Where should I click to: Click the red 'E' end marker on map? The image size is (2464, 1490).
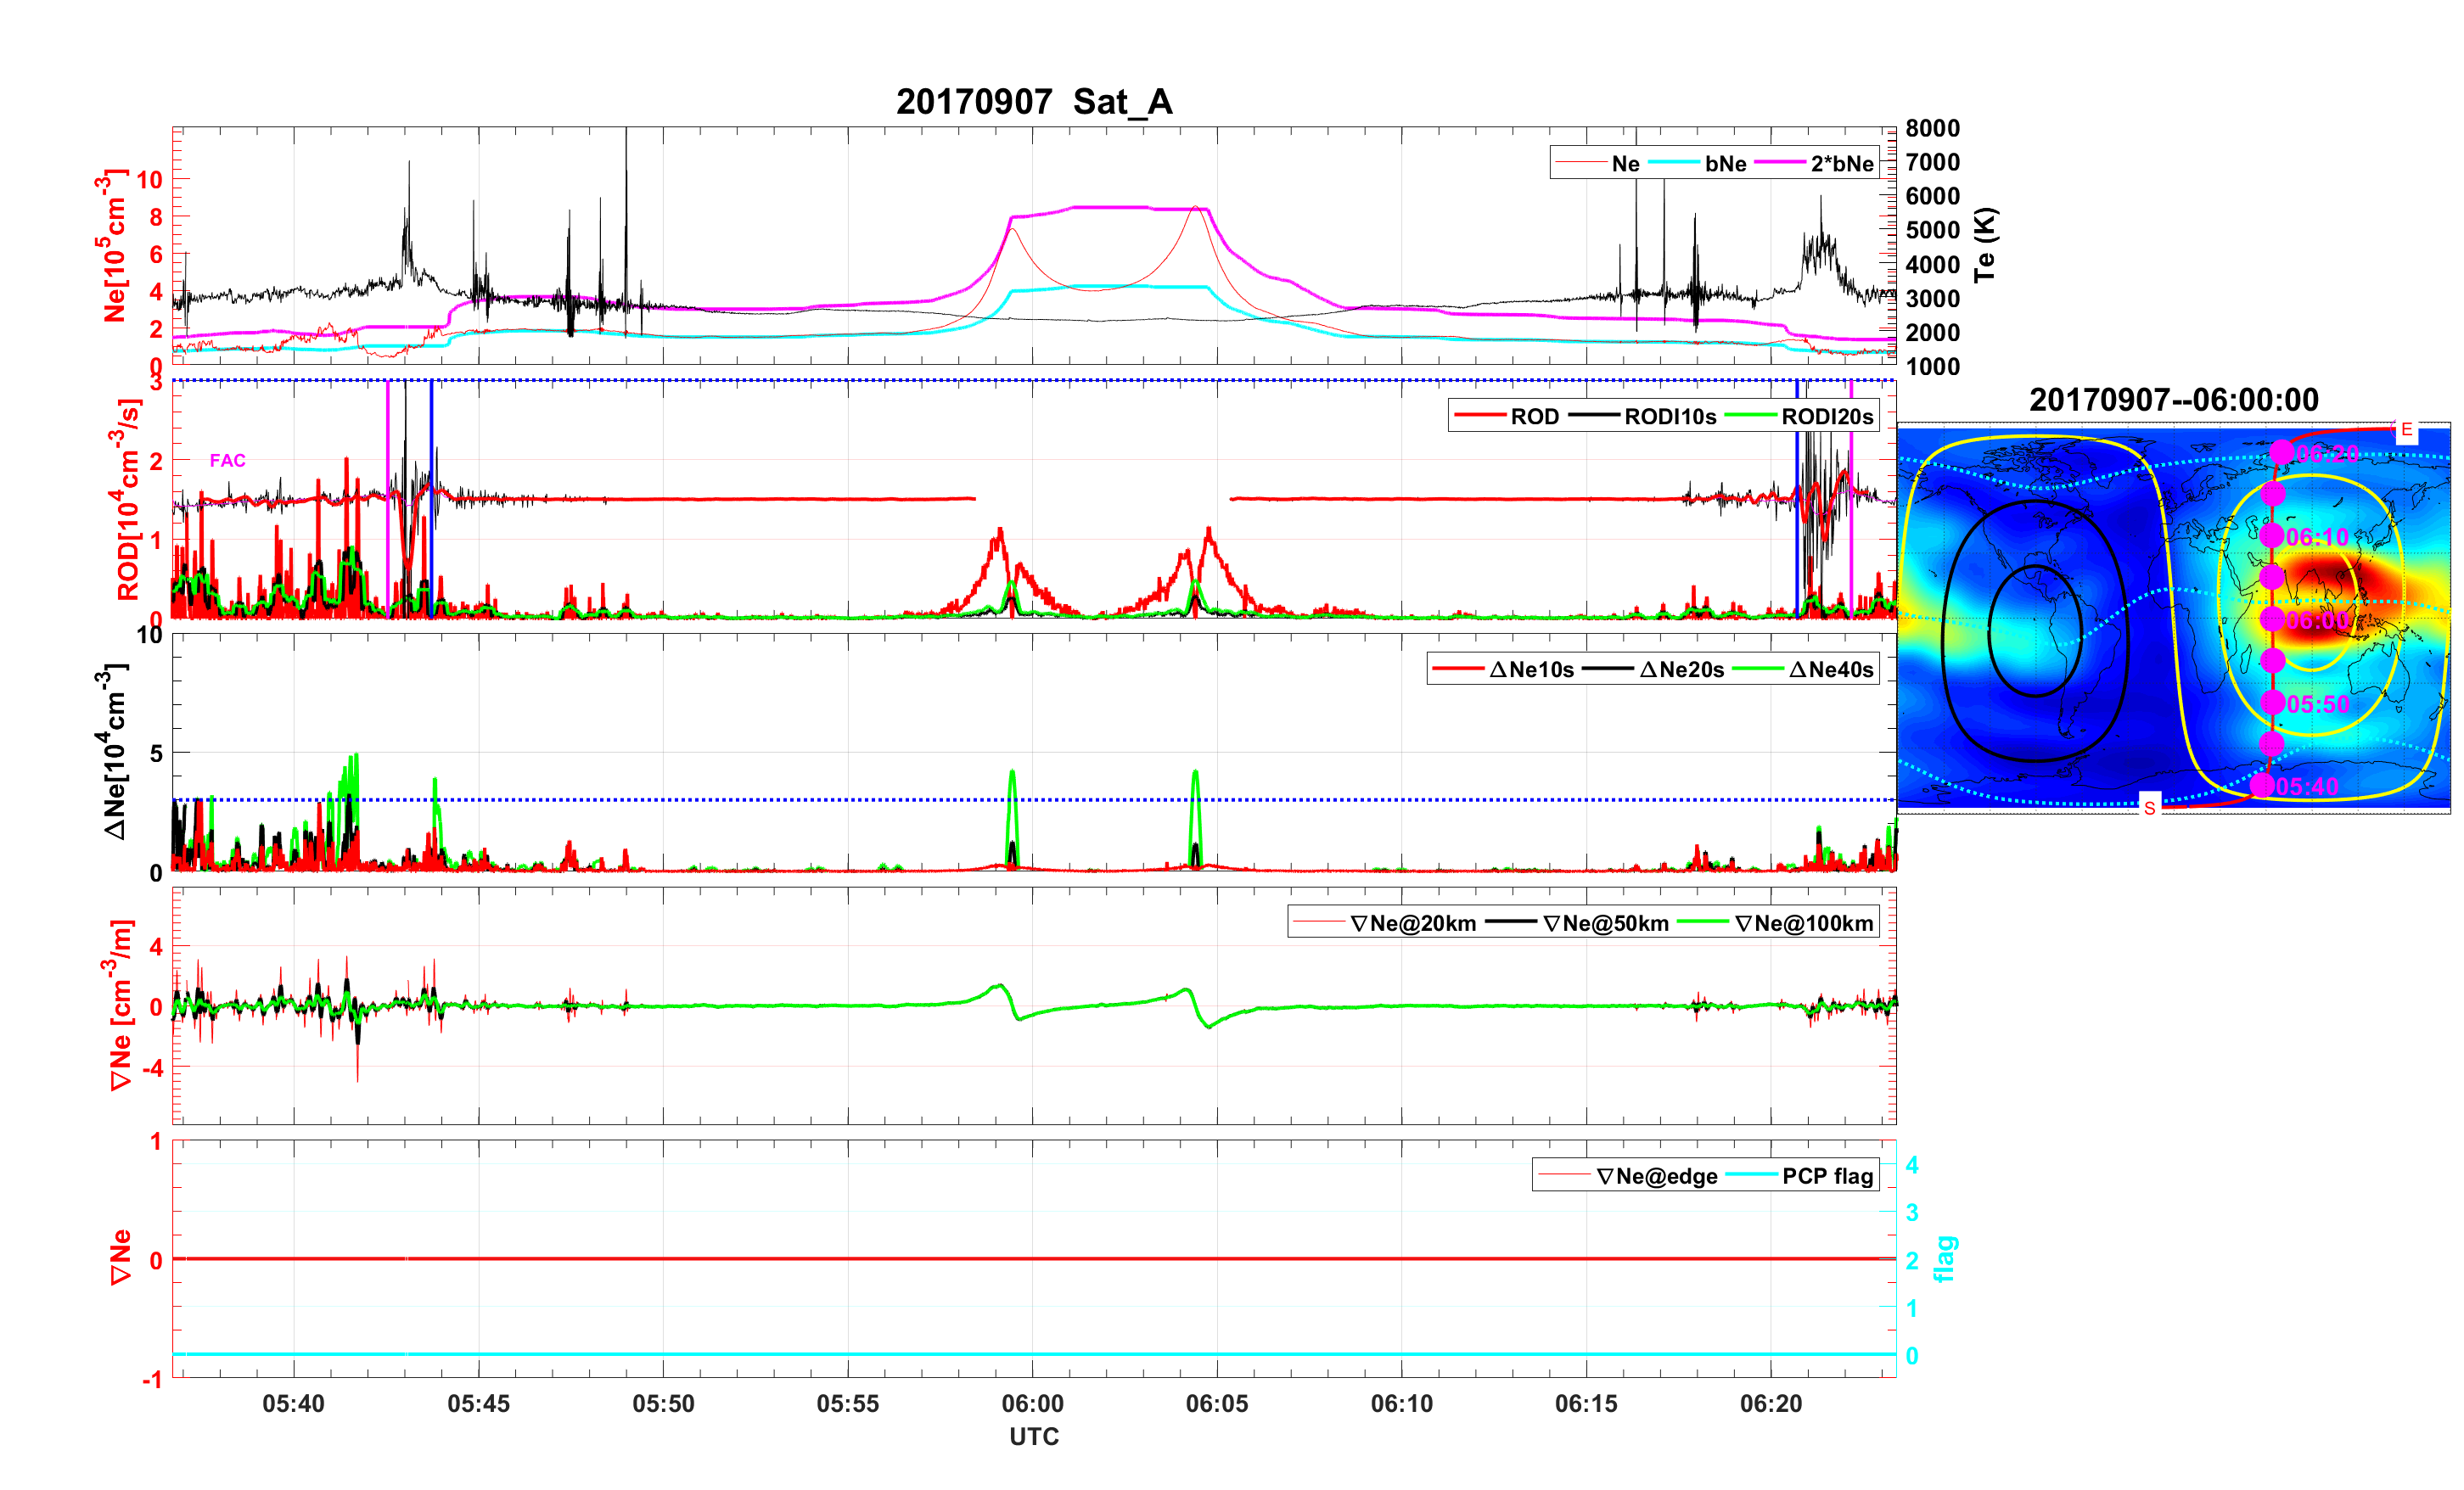pos(2406,430)
